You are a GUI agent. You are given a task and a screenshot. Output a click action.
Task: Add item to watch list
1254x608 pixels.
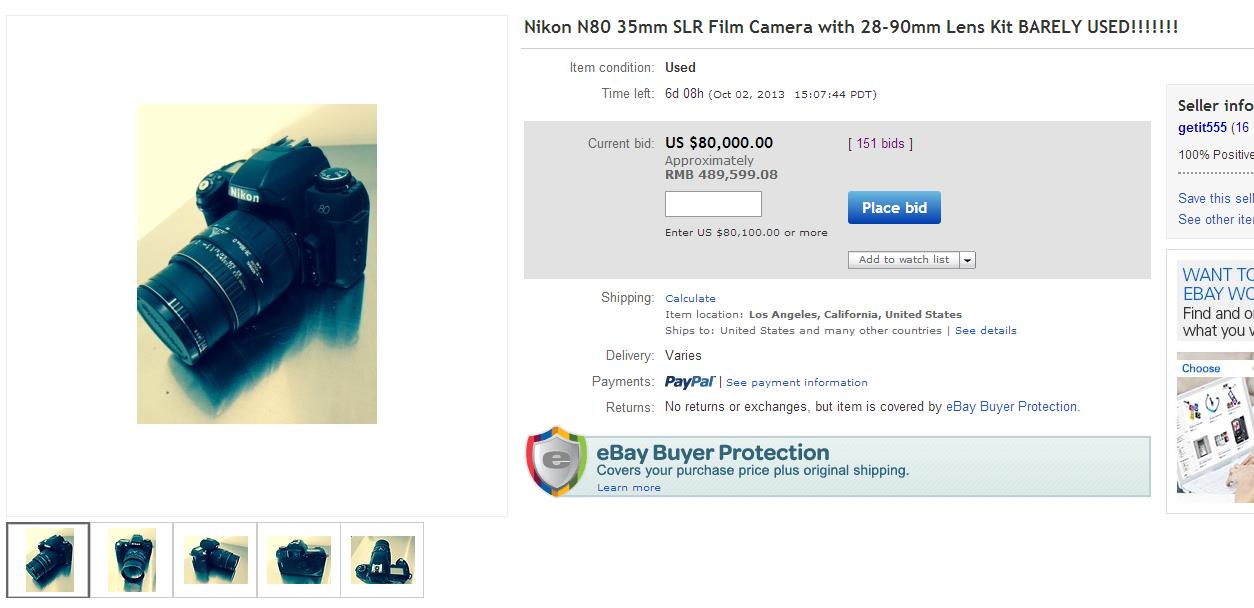tap(904, 260)
